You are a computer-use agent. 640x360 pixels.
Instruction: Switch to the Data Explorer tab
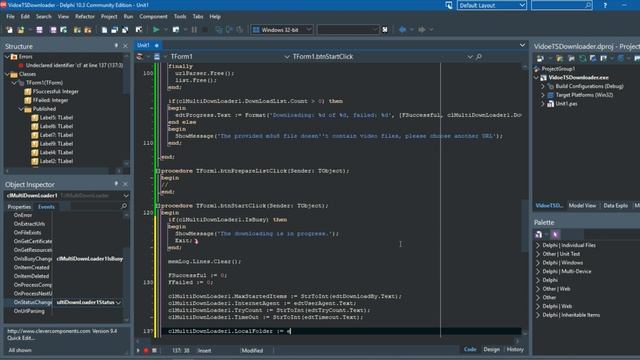[616, 206]
